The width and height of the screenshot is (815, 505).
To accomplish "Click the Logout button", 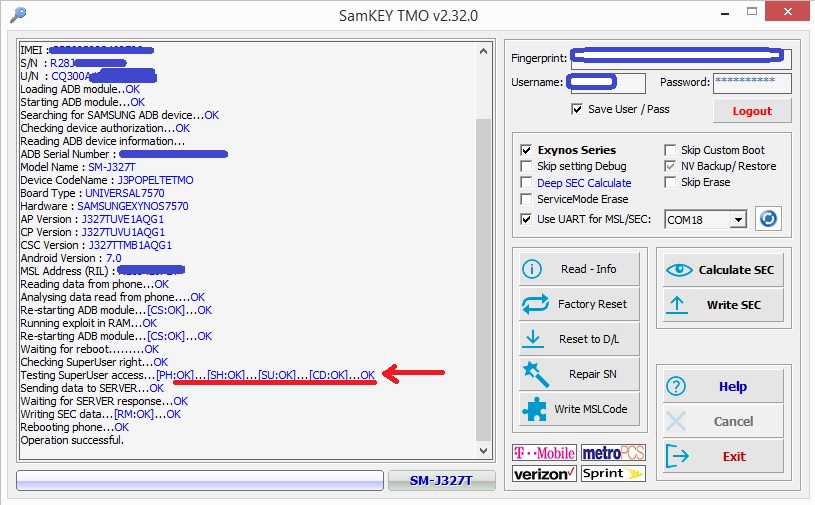I will 752,111.
